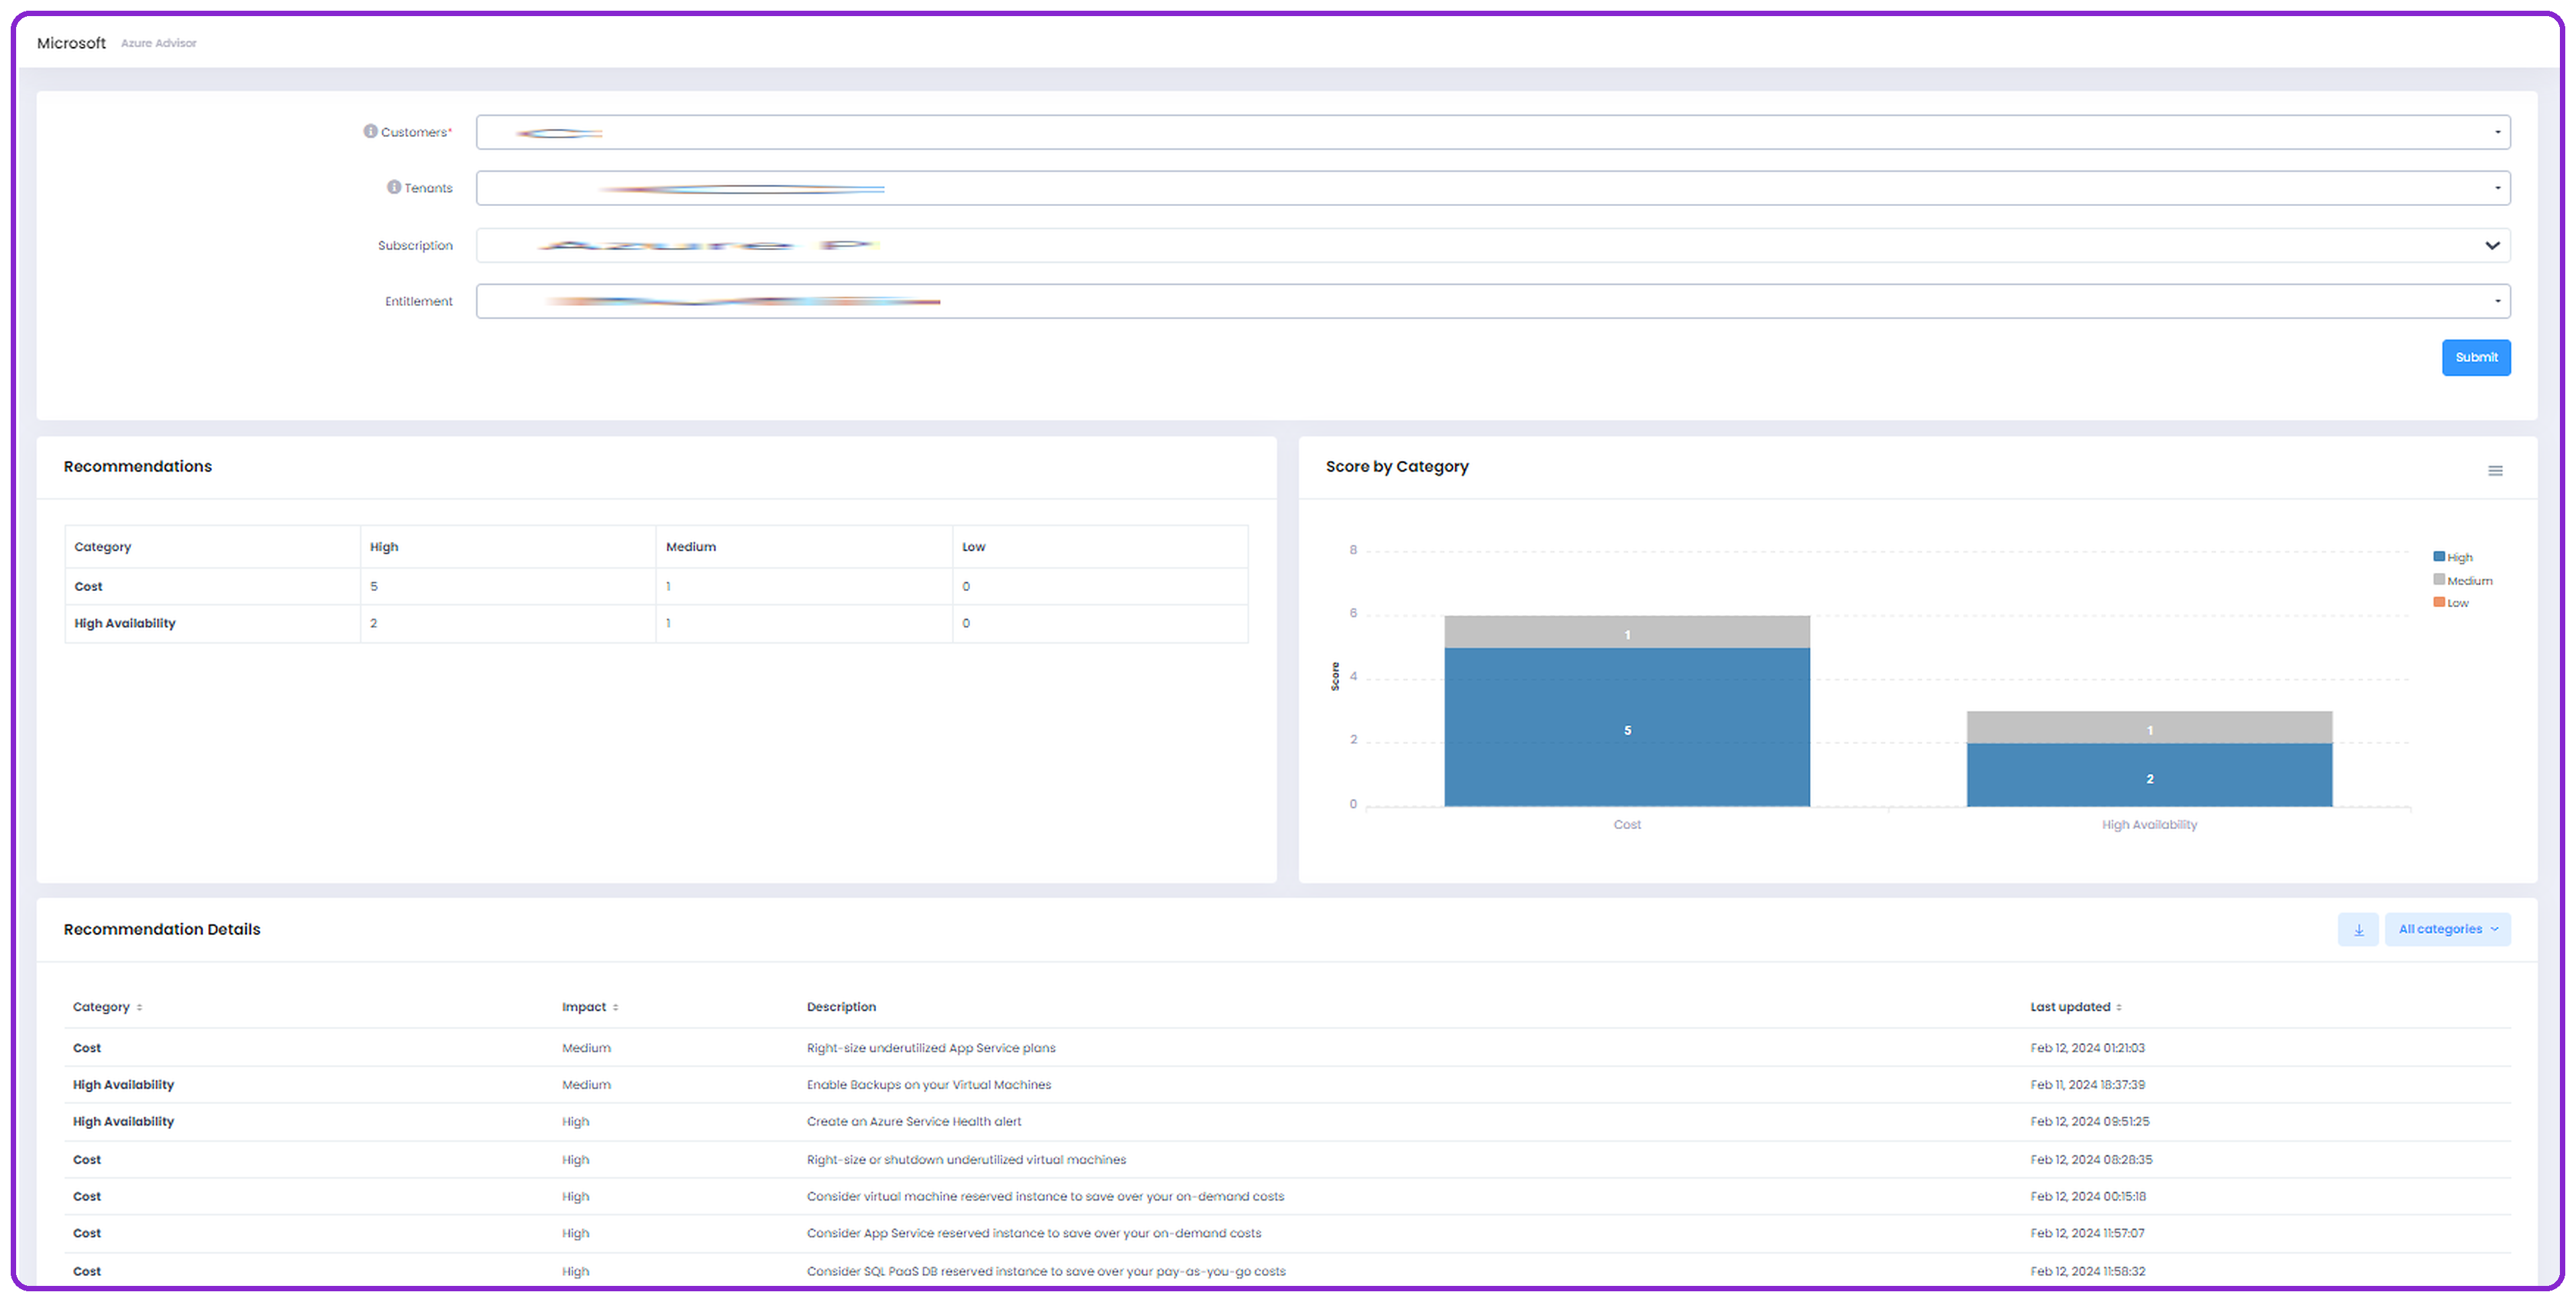
Task: Sort table by Impact column arrows
Action: coord(615,1008)
